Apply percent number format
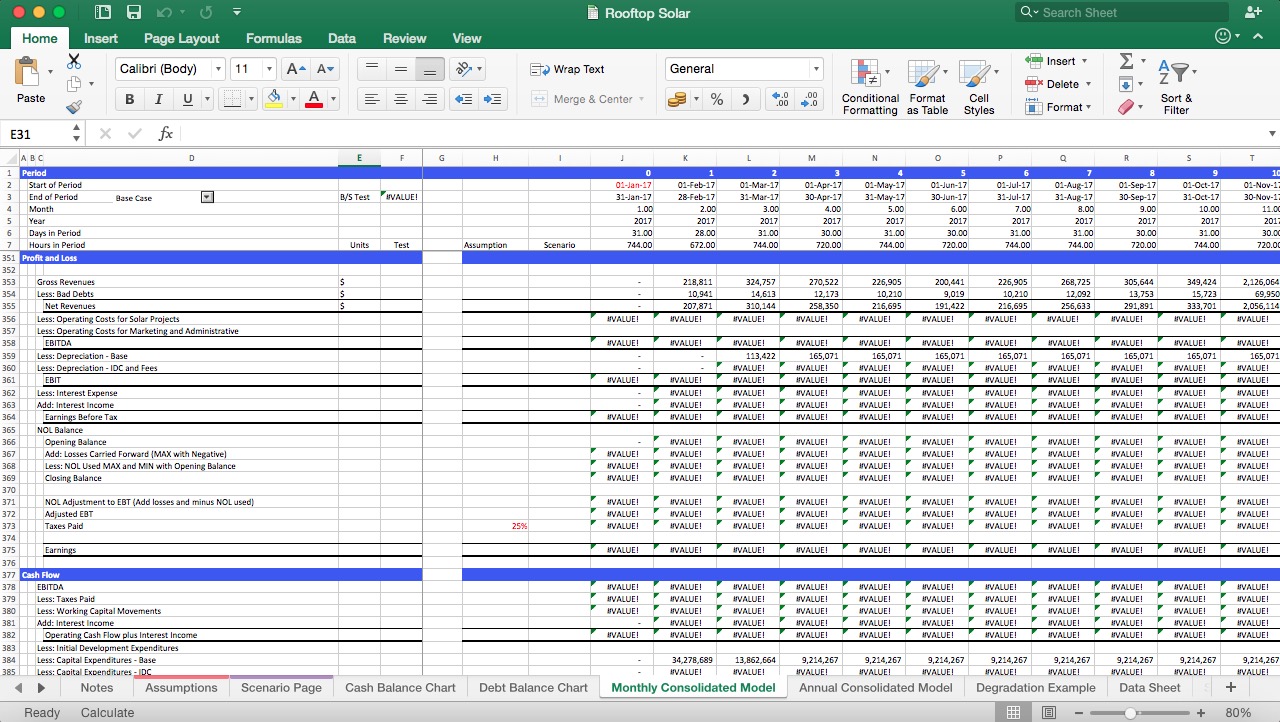Screen dimensions: 1280x722 (717, 99)
